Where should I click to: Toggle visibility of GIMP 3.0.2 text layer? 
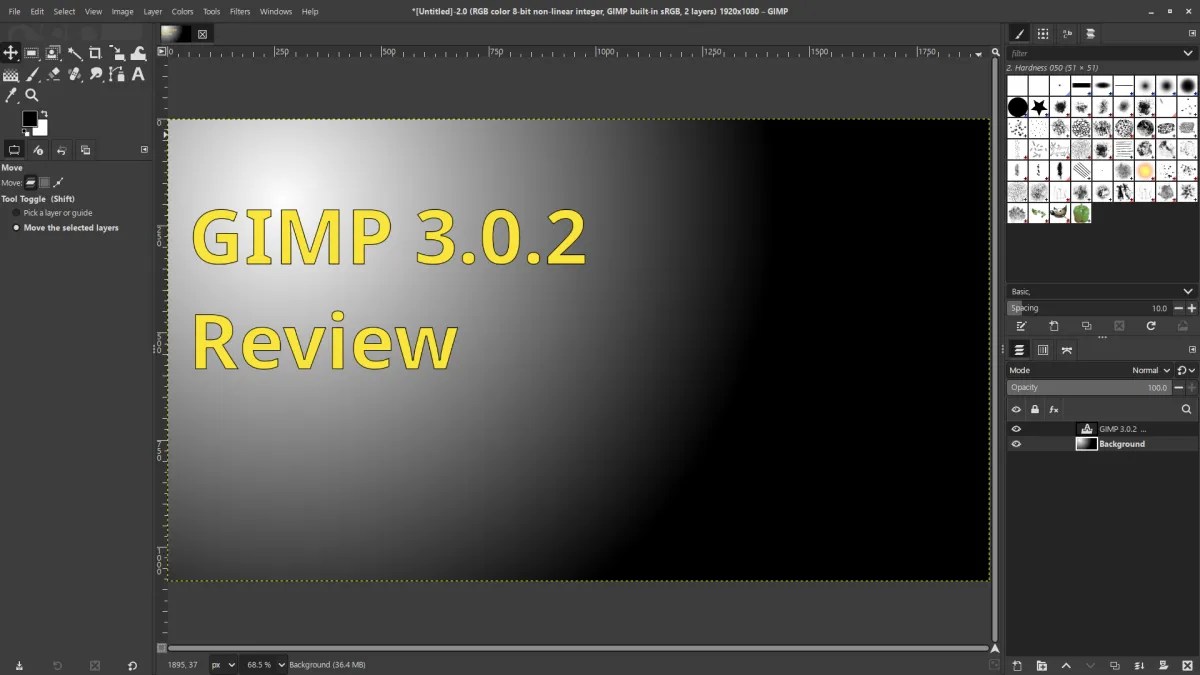click(1016, 429)
